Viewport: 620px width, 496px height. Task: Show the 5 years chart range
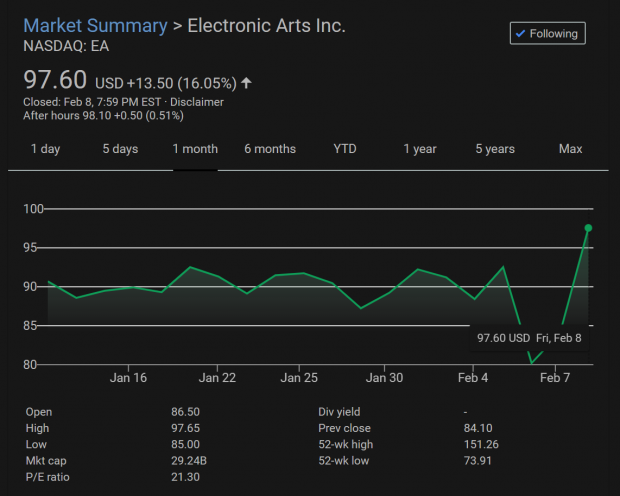tap(495, 149)
